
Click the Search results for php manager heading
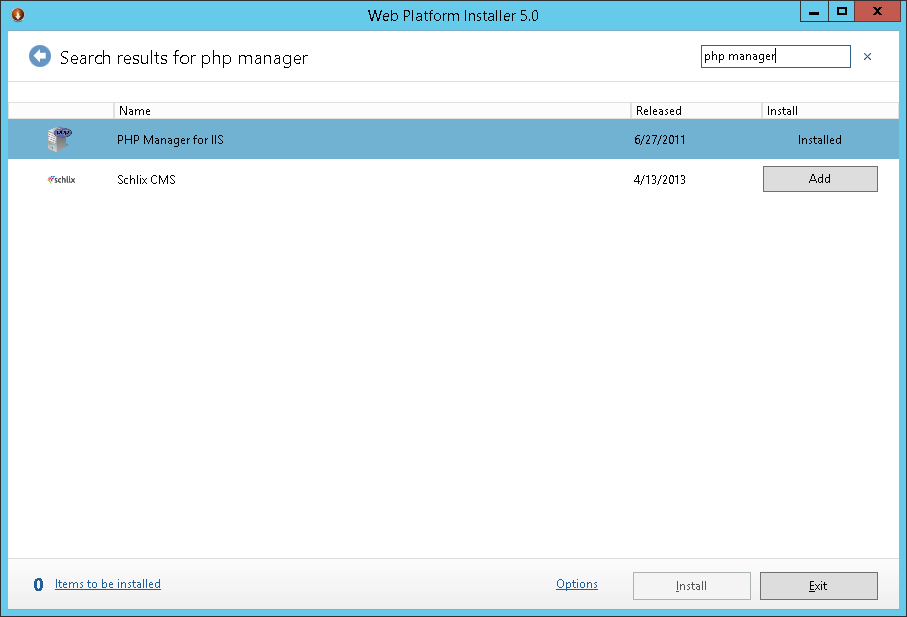click(184, 58)
